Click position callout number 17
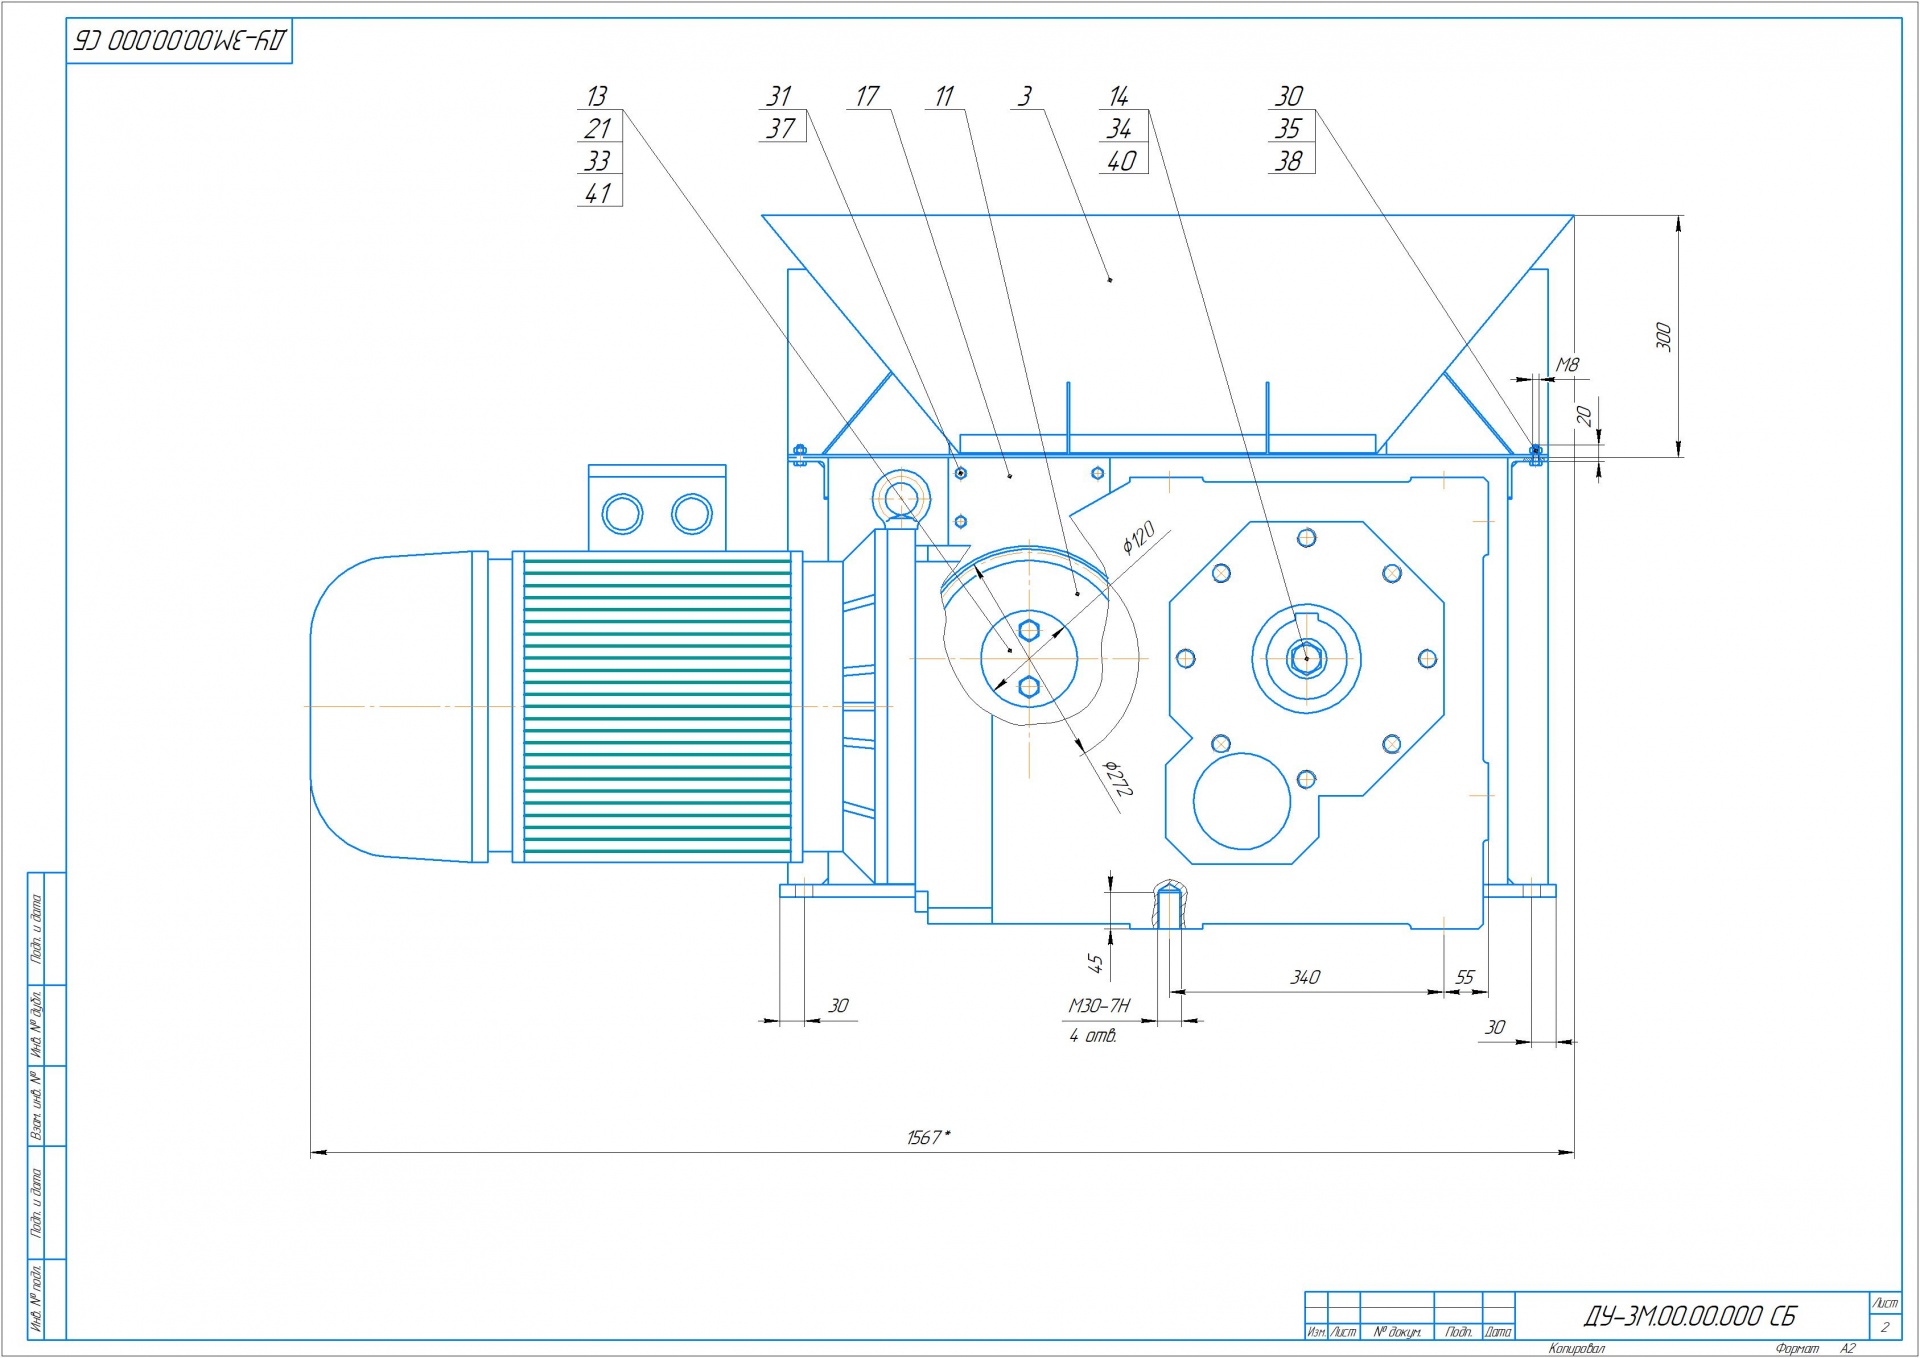Viewport: 1920px width, 1358px height. 867,96
